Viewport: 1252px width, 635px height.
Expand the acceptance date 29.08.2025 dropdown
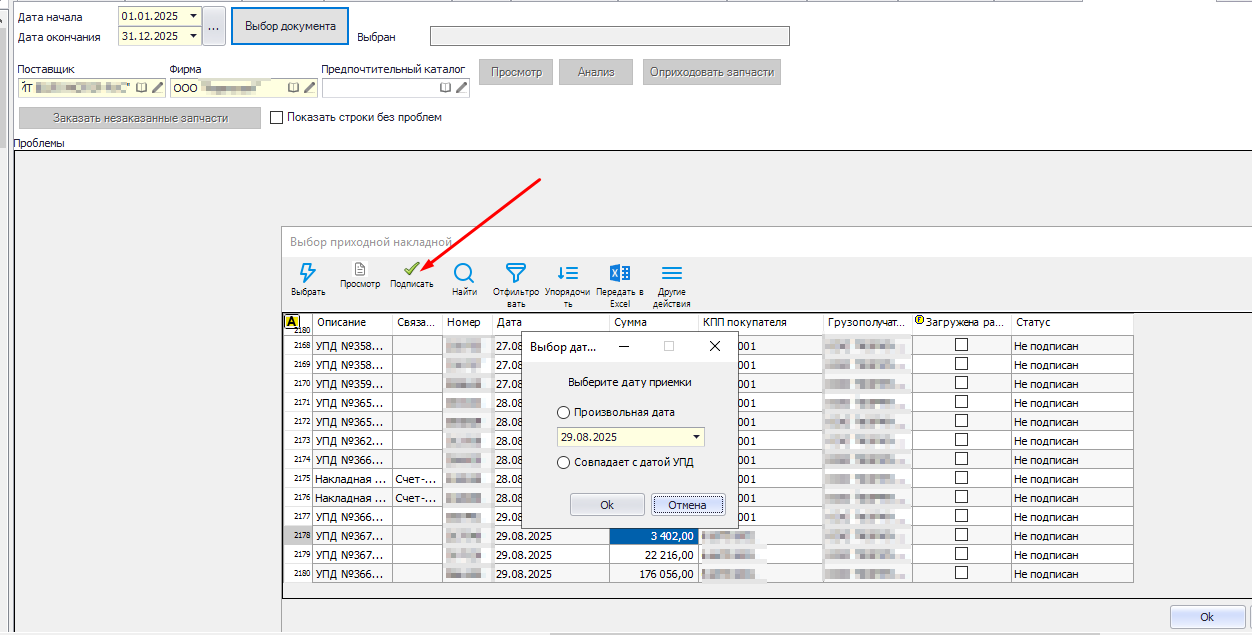[x=696, y=437]
